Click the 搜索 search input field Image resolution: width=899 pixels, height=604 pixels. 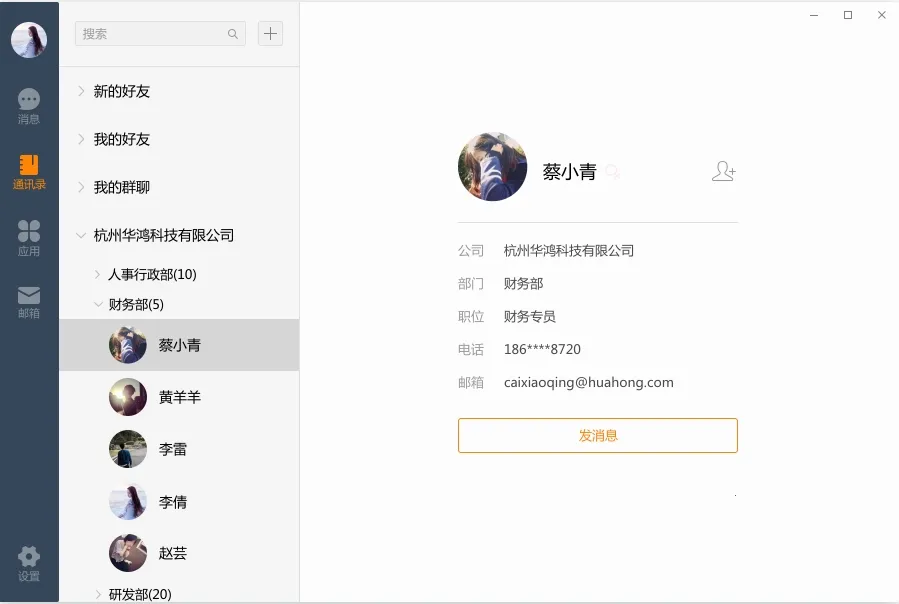[x=150, y=34]
